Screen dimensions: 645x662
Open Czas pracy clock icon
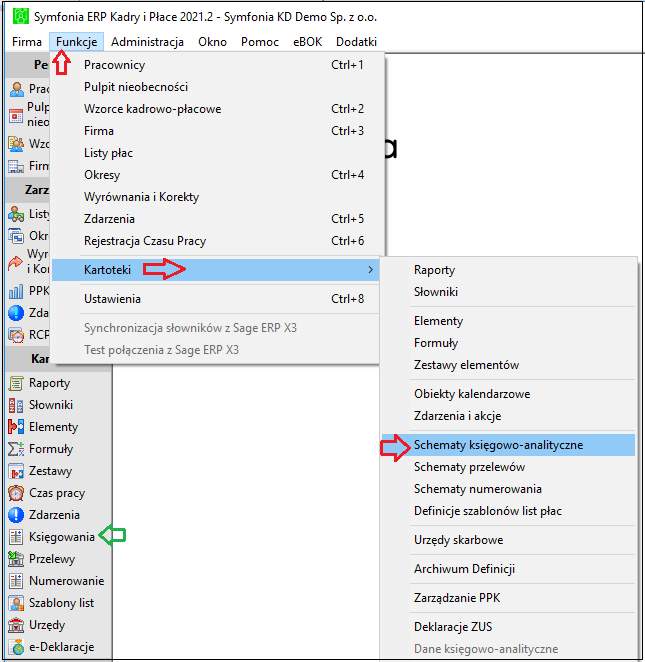point(16,493)
